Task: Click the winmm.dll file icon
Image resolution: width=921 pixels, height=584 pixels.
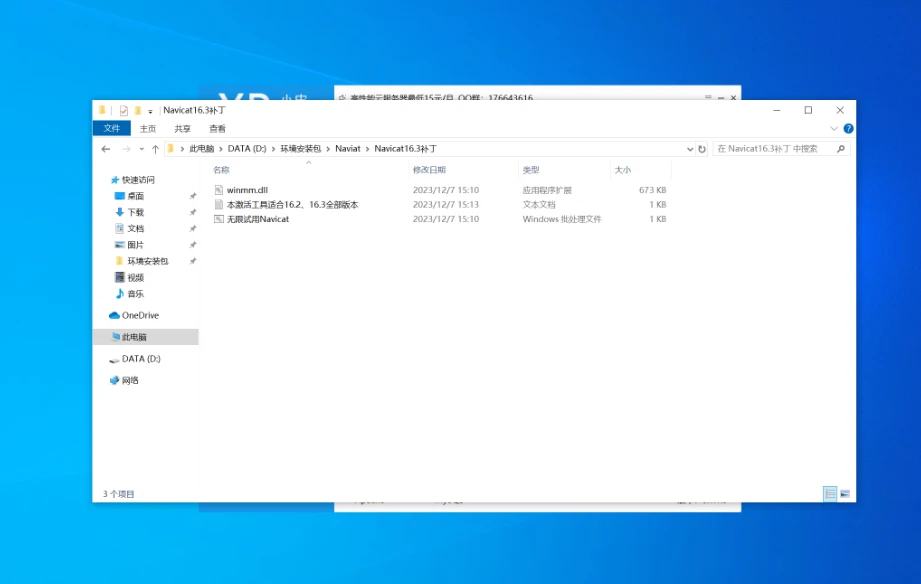Action: 219,190
